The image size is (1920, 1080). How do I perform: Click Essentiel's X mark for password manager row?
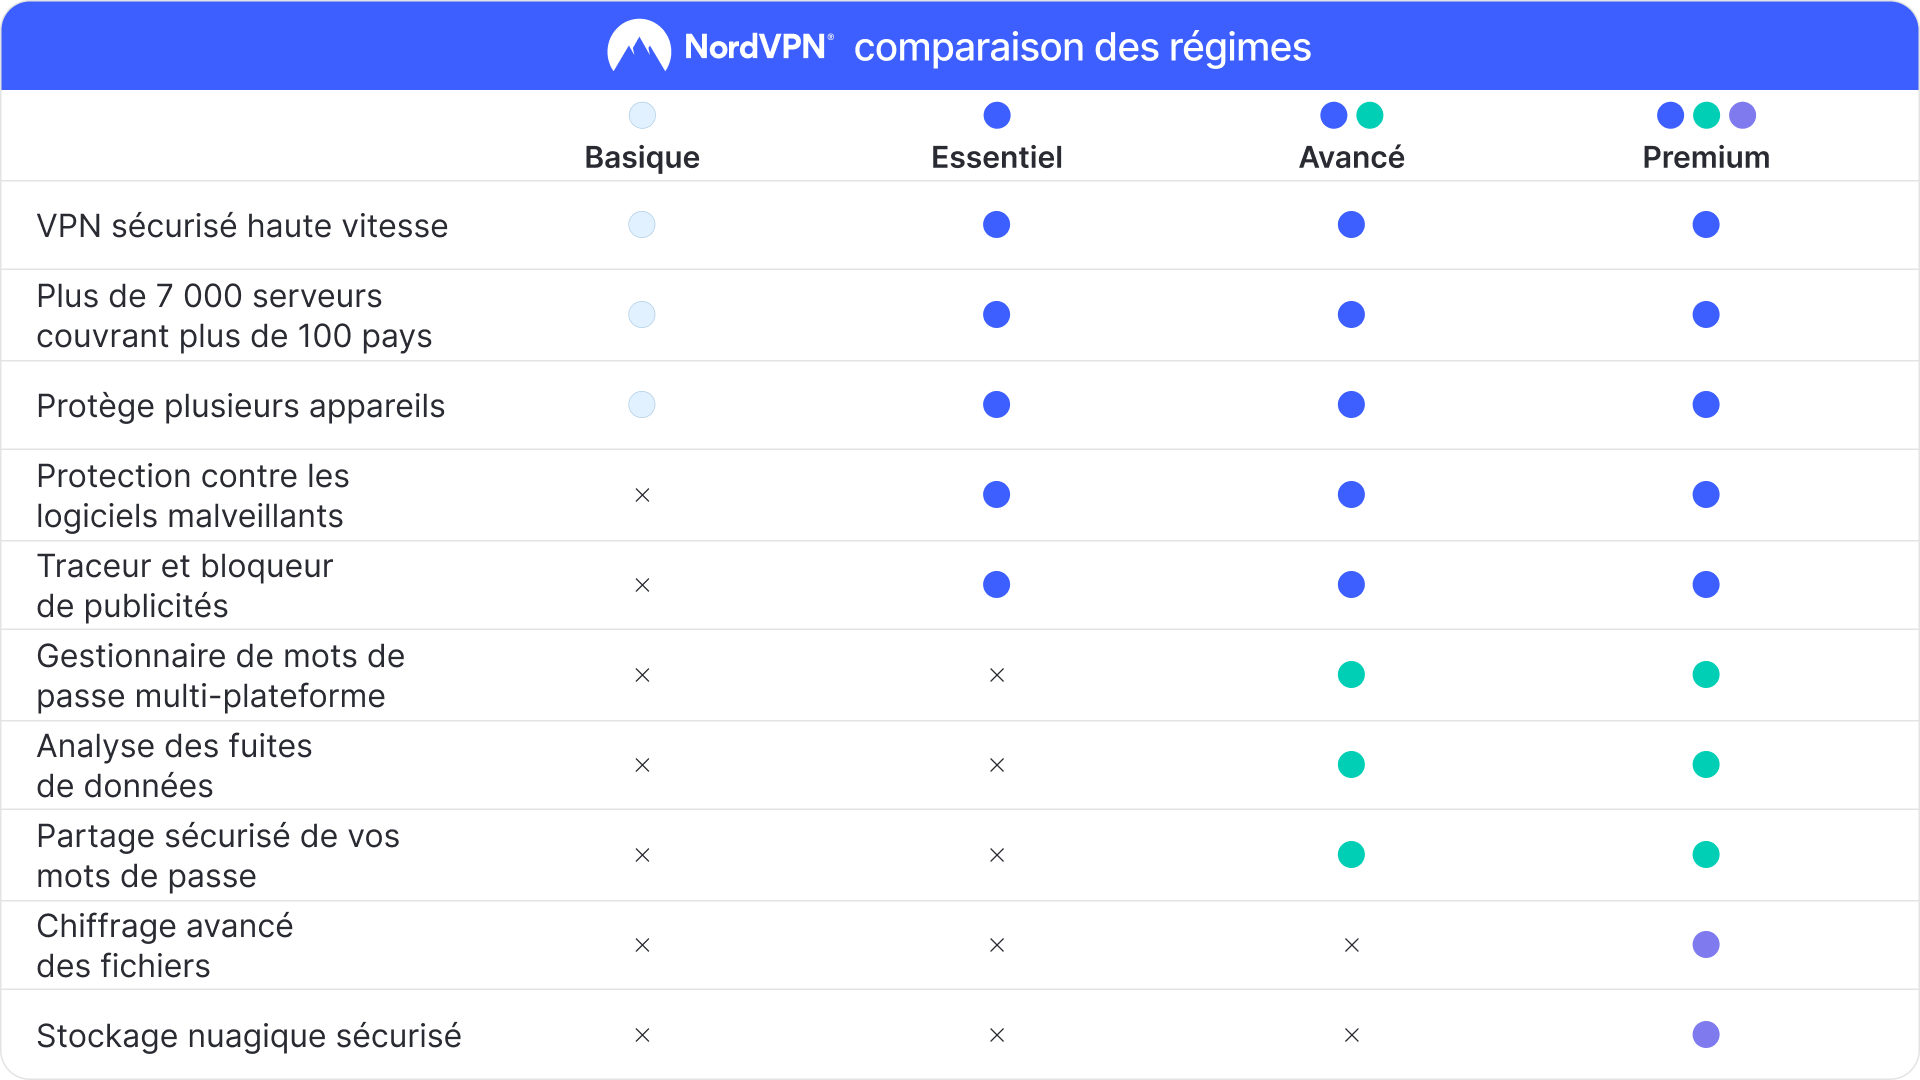pyautogui.click(x=997, y=675)
